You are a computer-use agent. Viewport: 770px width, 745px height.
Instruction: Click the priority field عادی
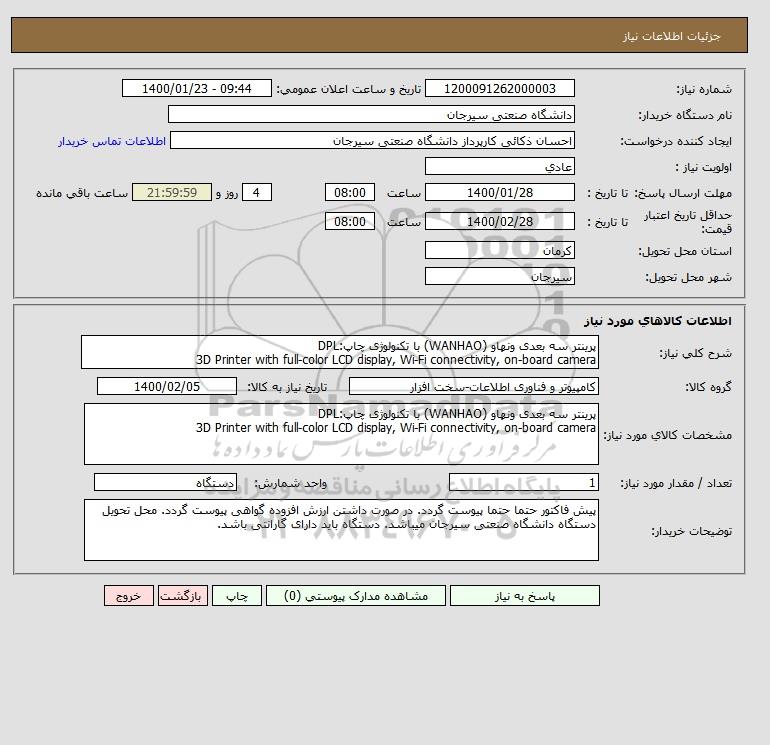[500, 166]
